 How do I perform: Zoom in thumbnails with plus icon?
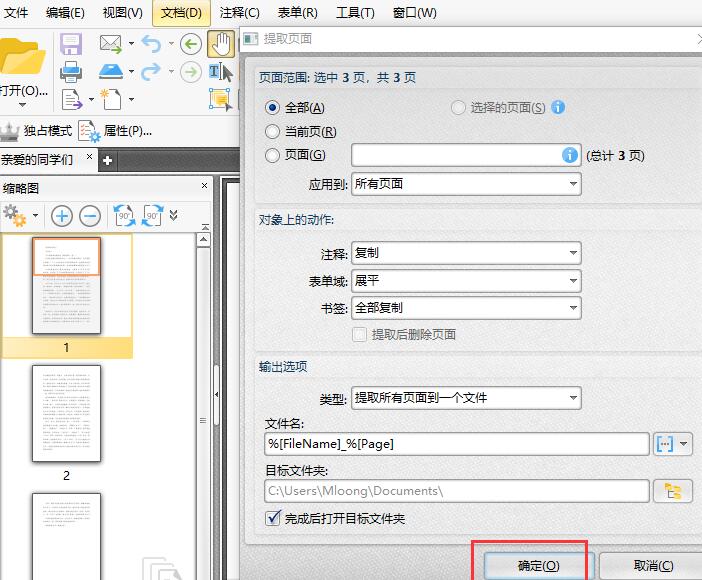pos(62,216)
